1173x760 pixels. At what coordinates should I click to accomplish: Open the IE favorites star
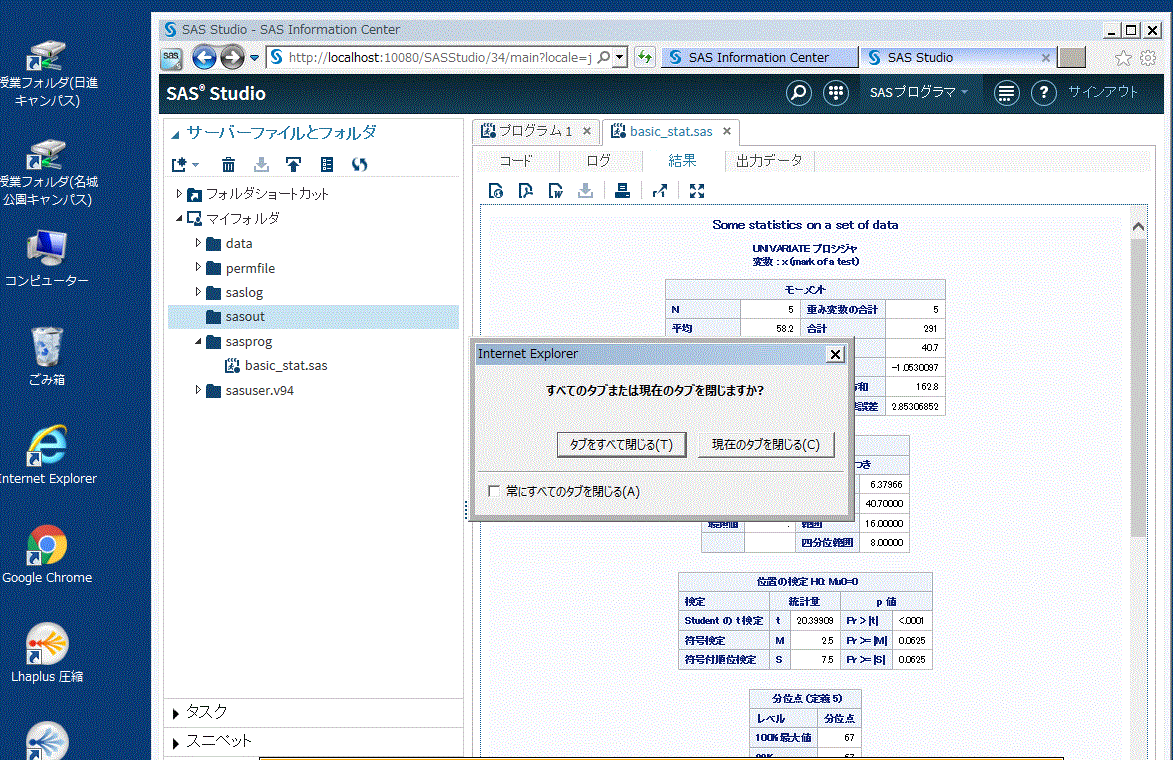(1123, 58)
